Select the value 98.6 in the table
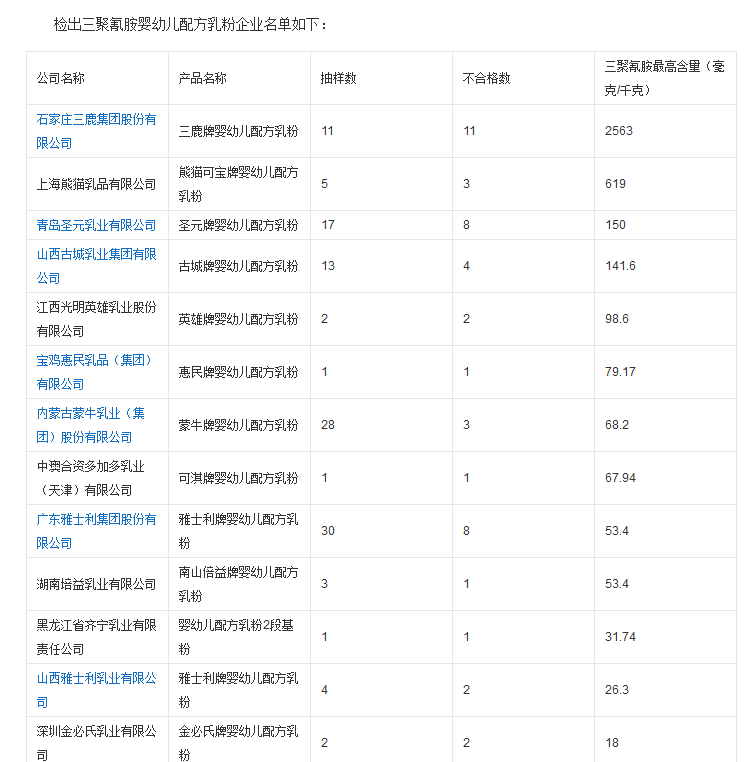 coord(617,318)
